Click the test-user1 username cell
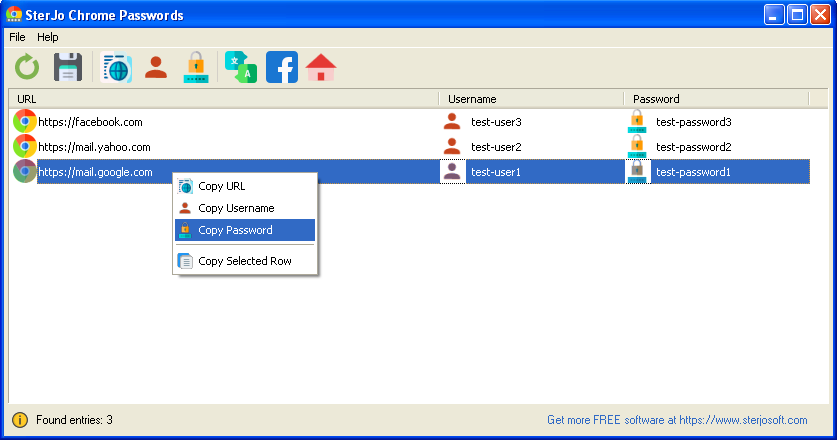This screenshot has width=837, height=440. pyautogui.click(x=495, y=172)
